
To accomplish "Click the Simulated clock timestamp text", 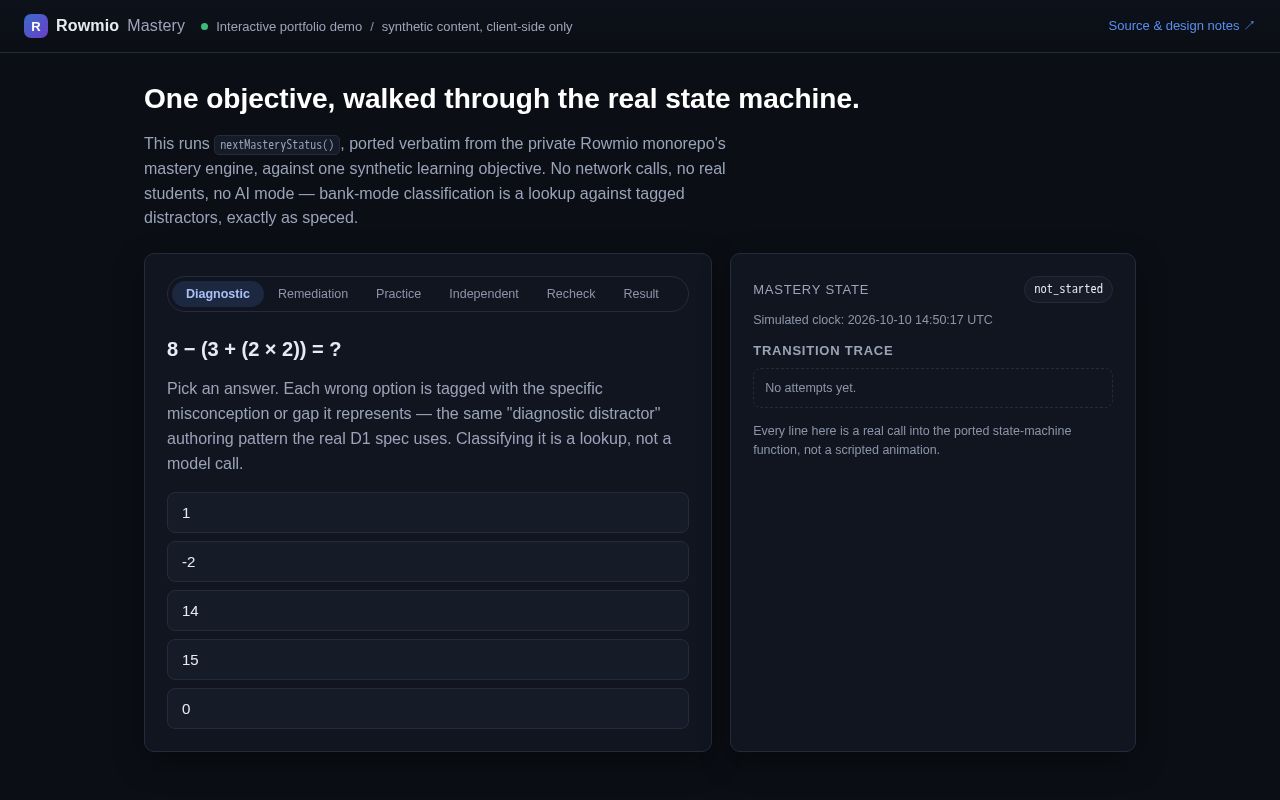I will pos(873,320).
